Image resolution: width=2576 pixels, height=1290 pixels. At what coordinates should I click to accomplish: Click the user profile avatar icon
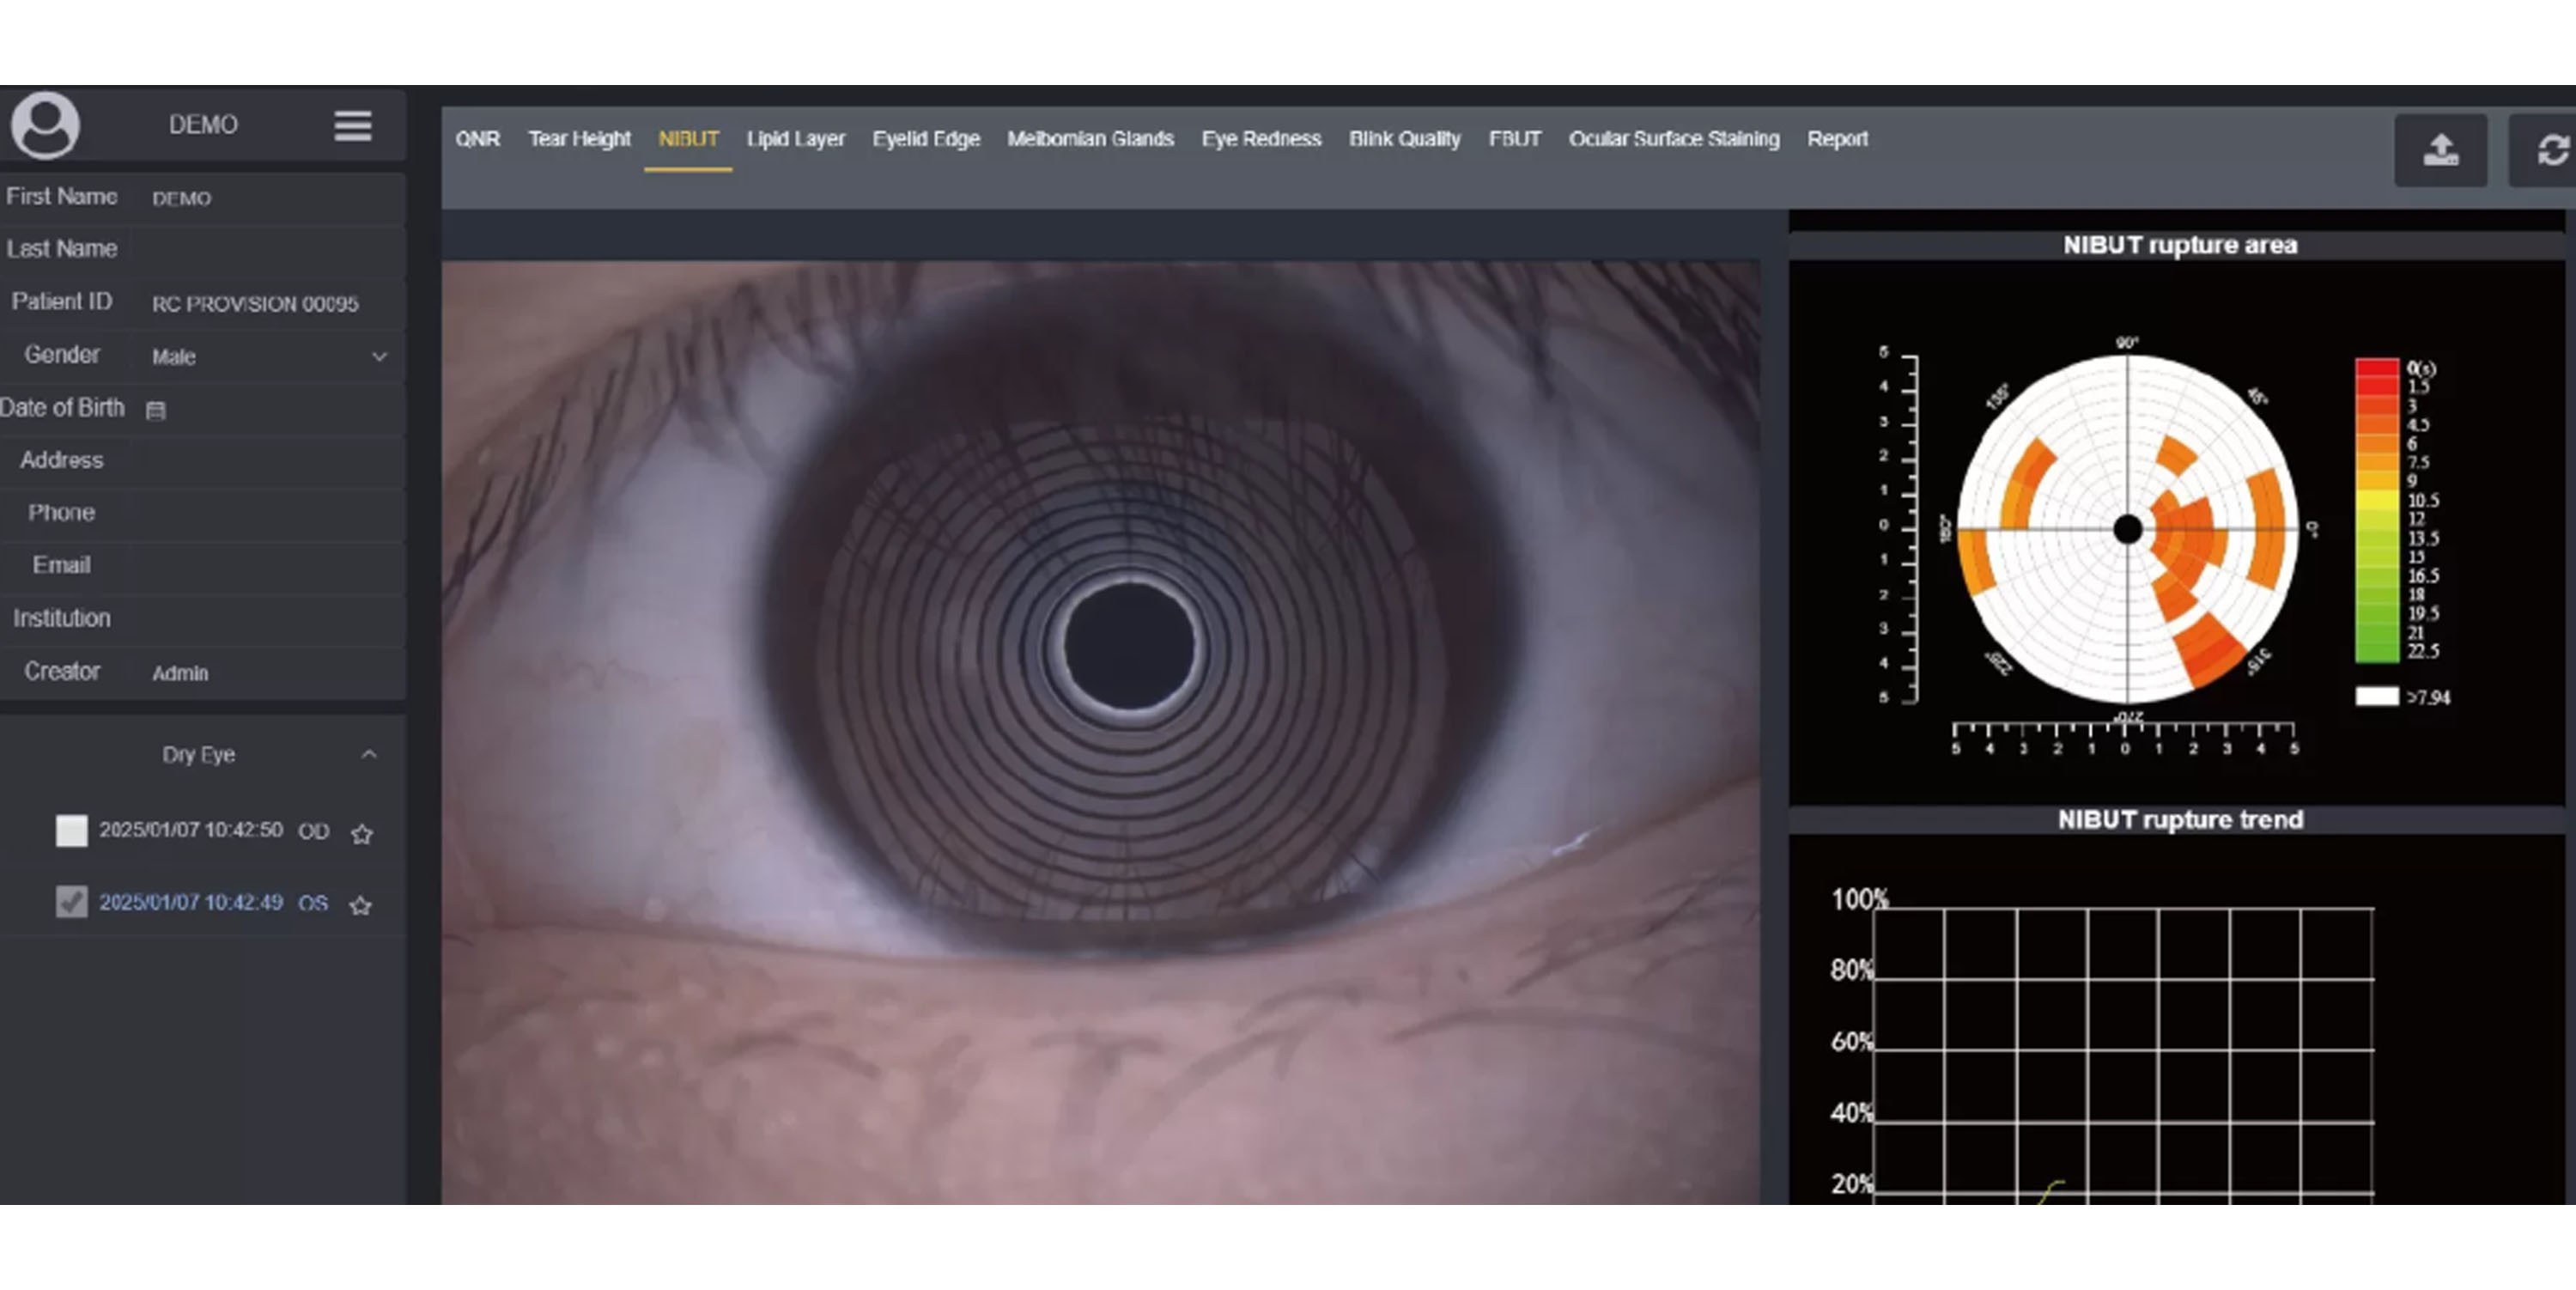tap(45, 125)
